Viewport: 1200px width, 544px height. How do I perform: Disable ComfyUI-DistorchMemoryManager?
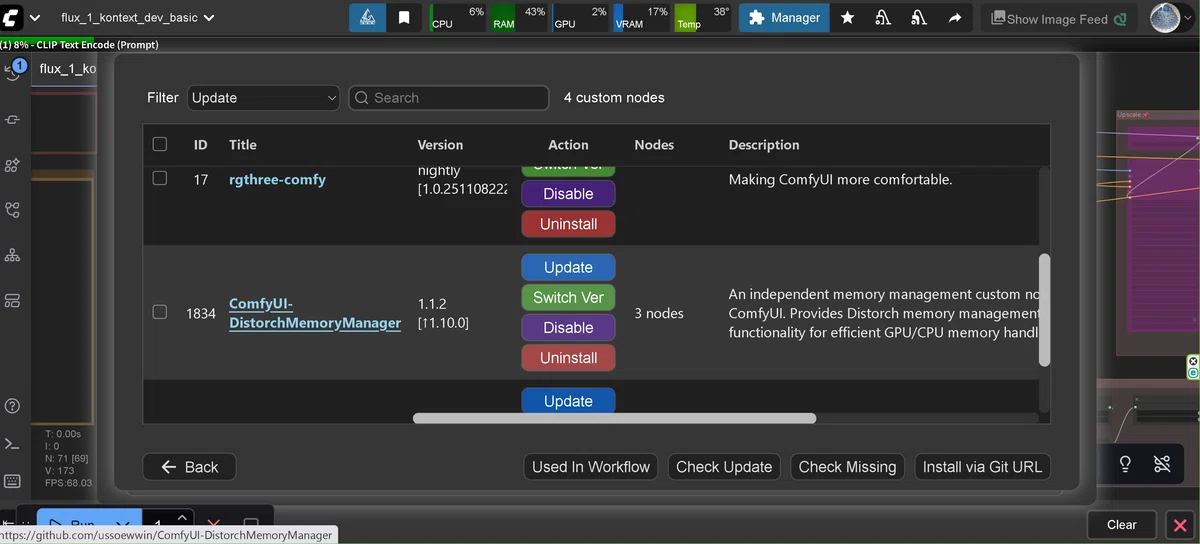click(x=568, y=327)
